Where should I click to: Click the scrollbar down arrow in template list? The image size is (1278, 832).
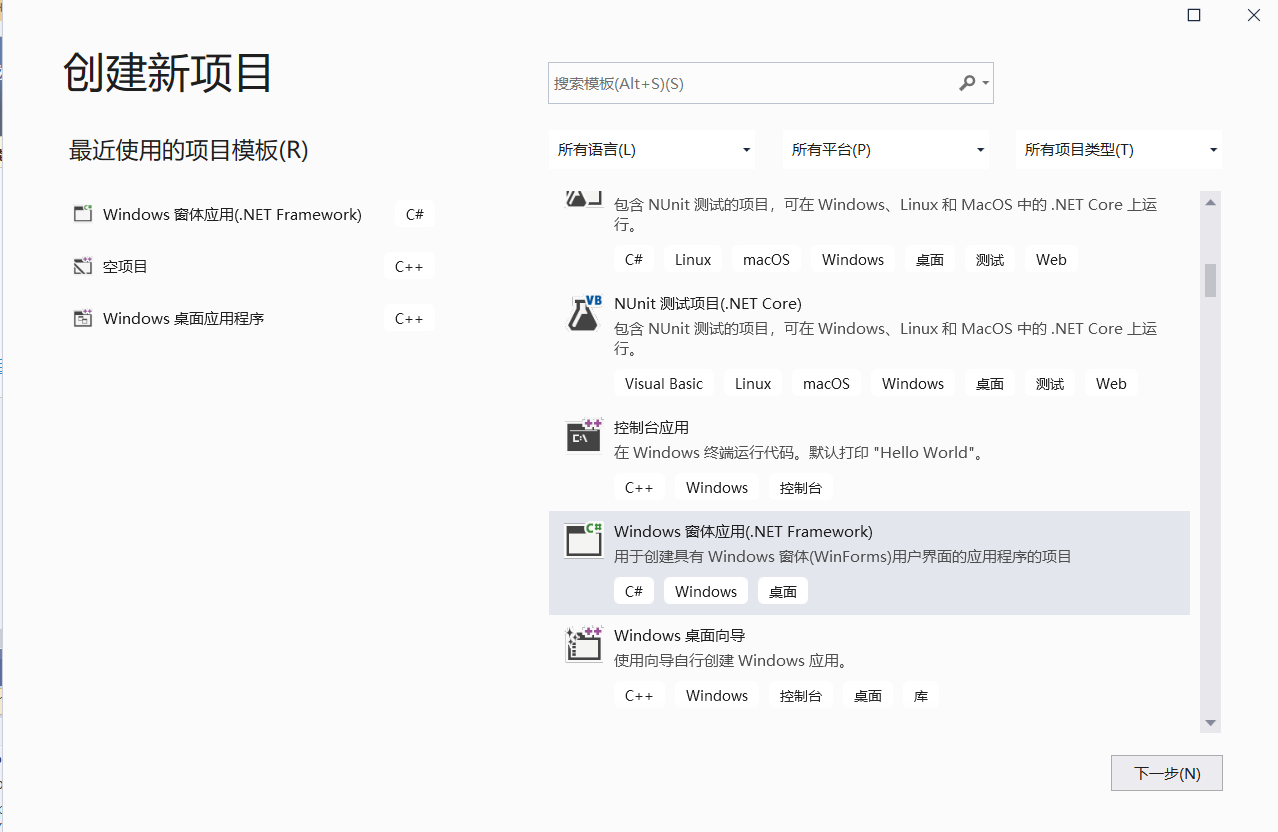(1210, 722)
